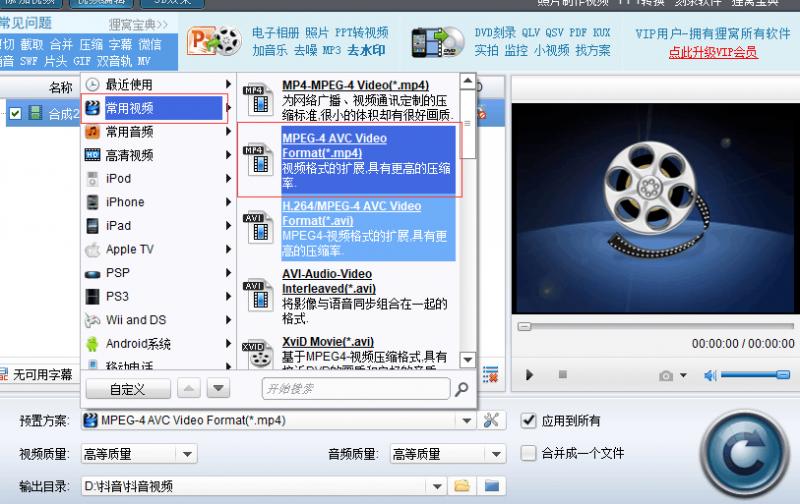Toggle the 应用到所有 checkbox

pyautogui.click(x=529, y=420)
